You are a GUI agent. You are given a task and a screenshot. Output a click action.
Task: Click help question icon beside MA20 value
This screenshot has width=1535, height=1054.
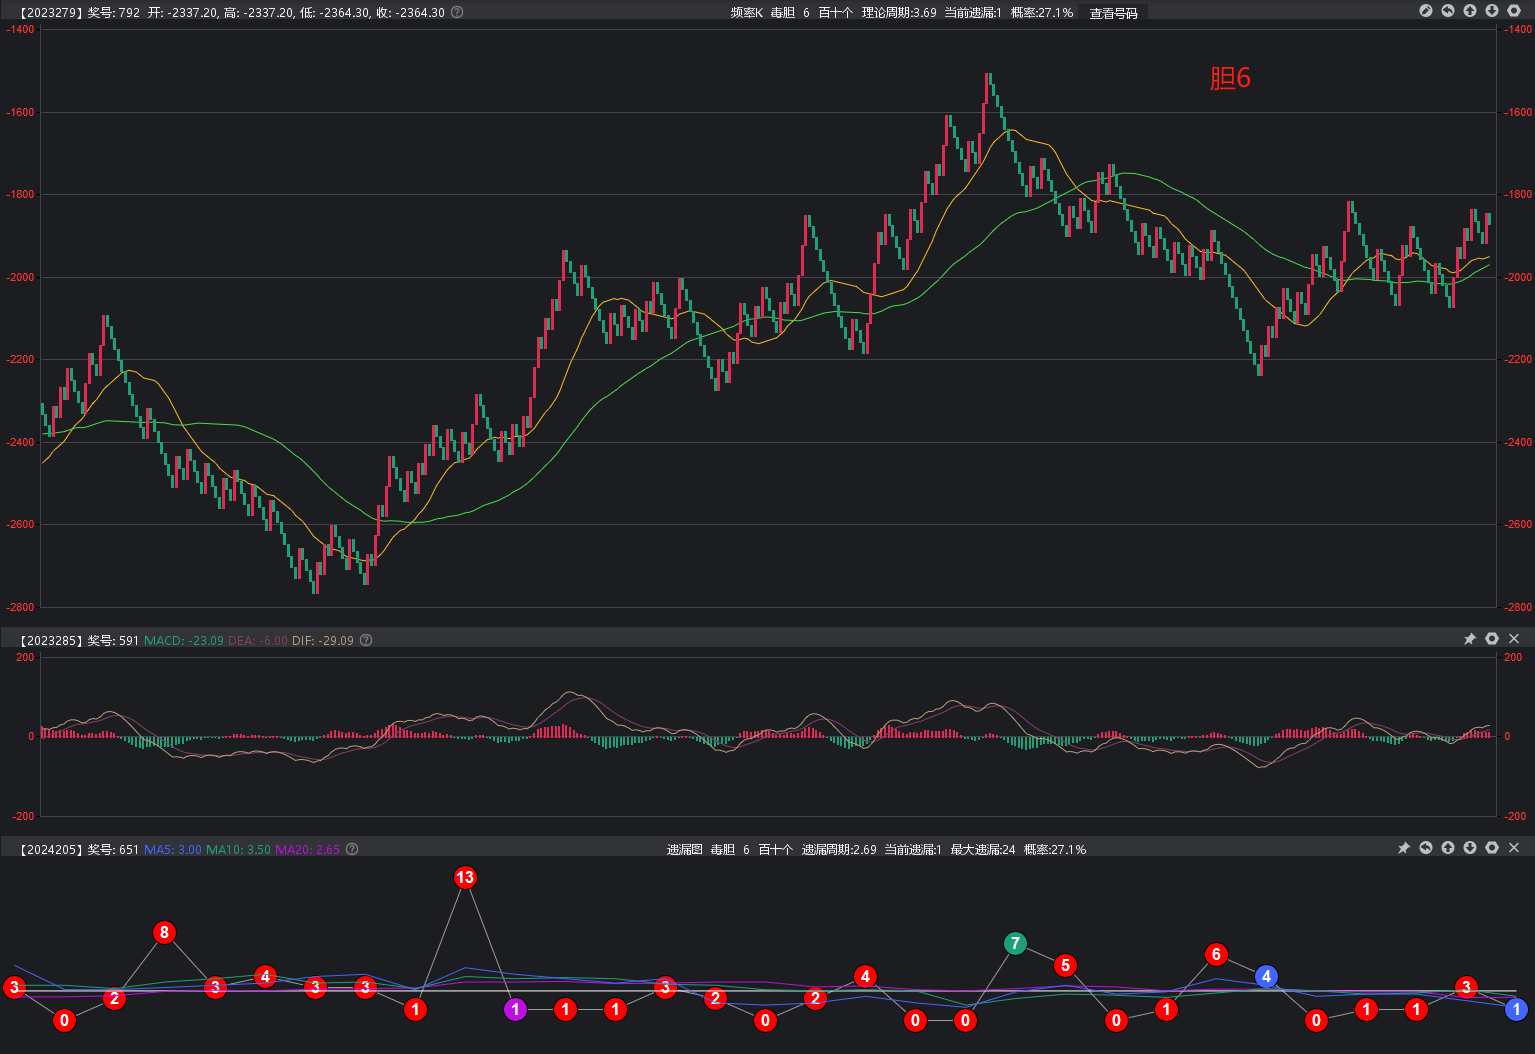coord(352,849)
